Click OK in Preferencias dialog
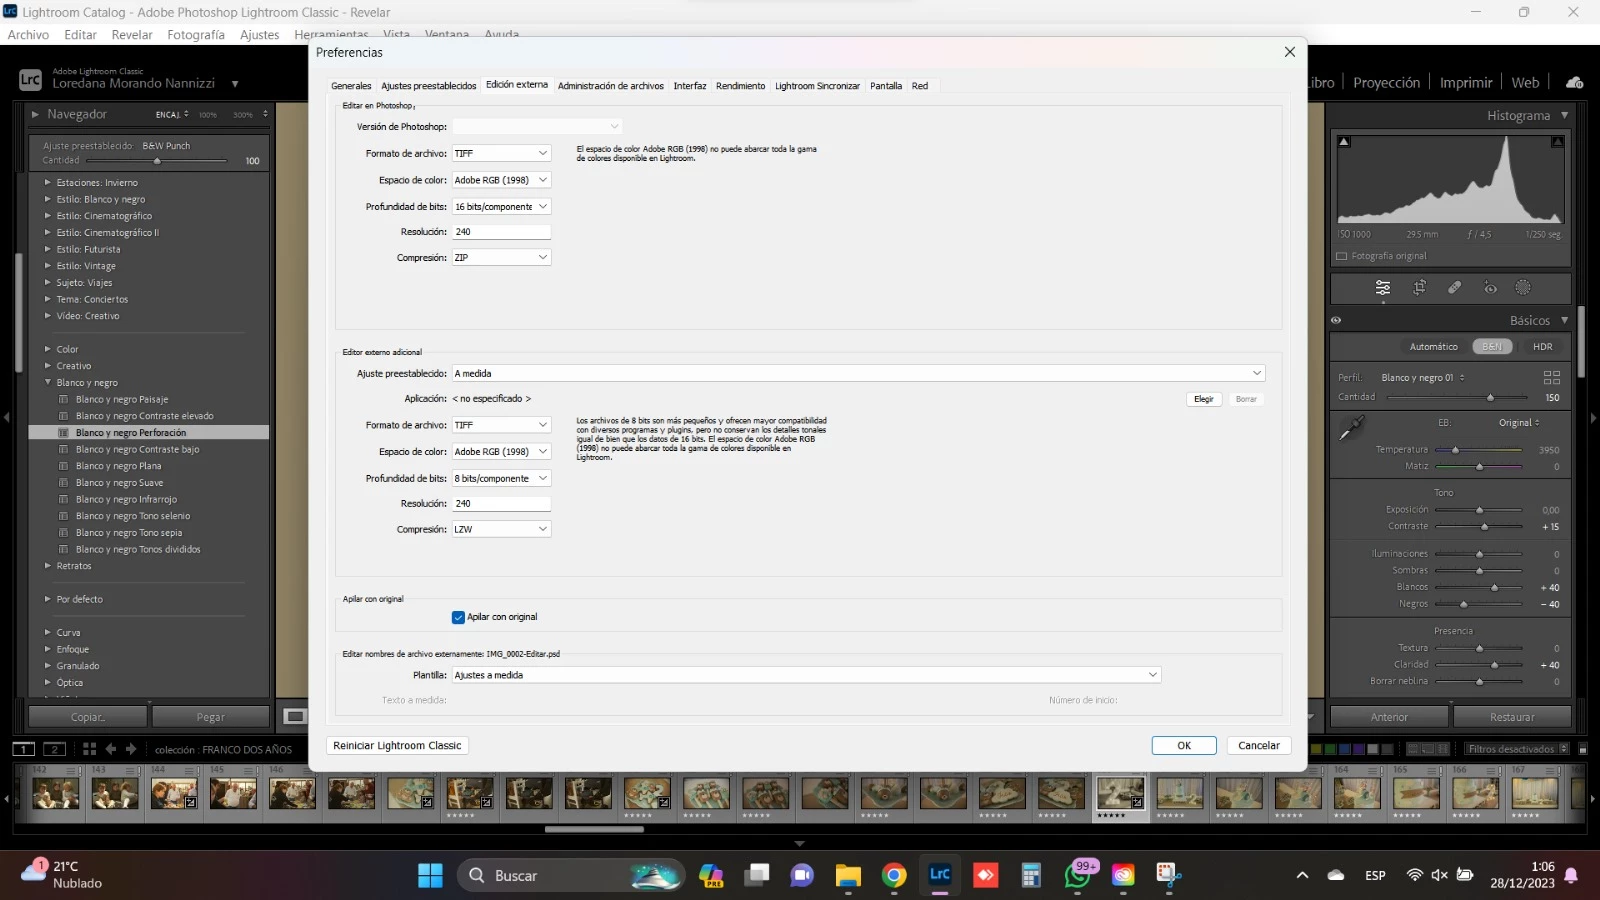The height and width of the screenshot is (900, 1600). pyautogui.click(x=1184, y=745)
